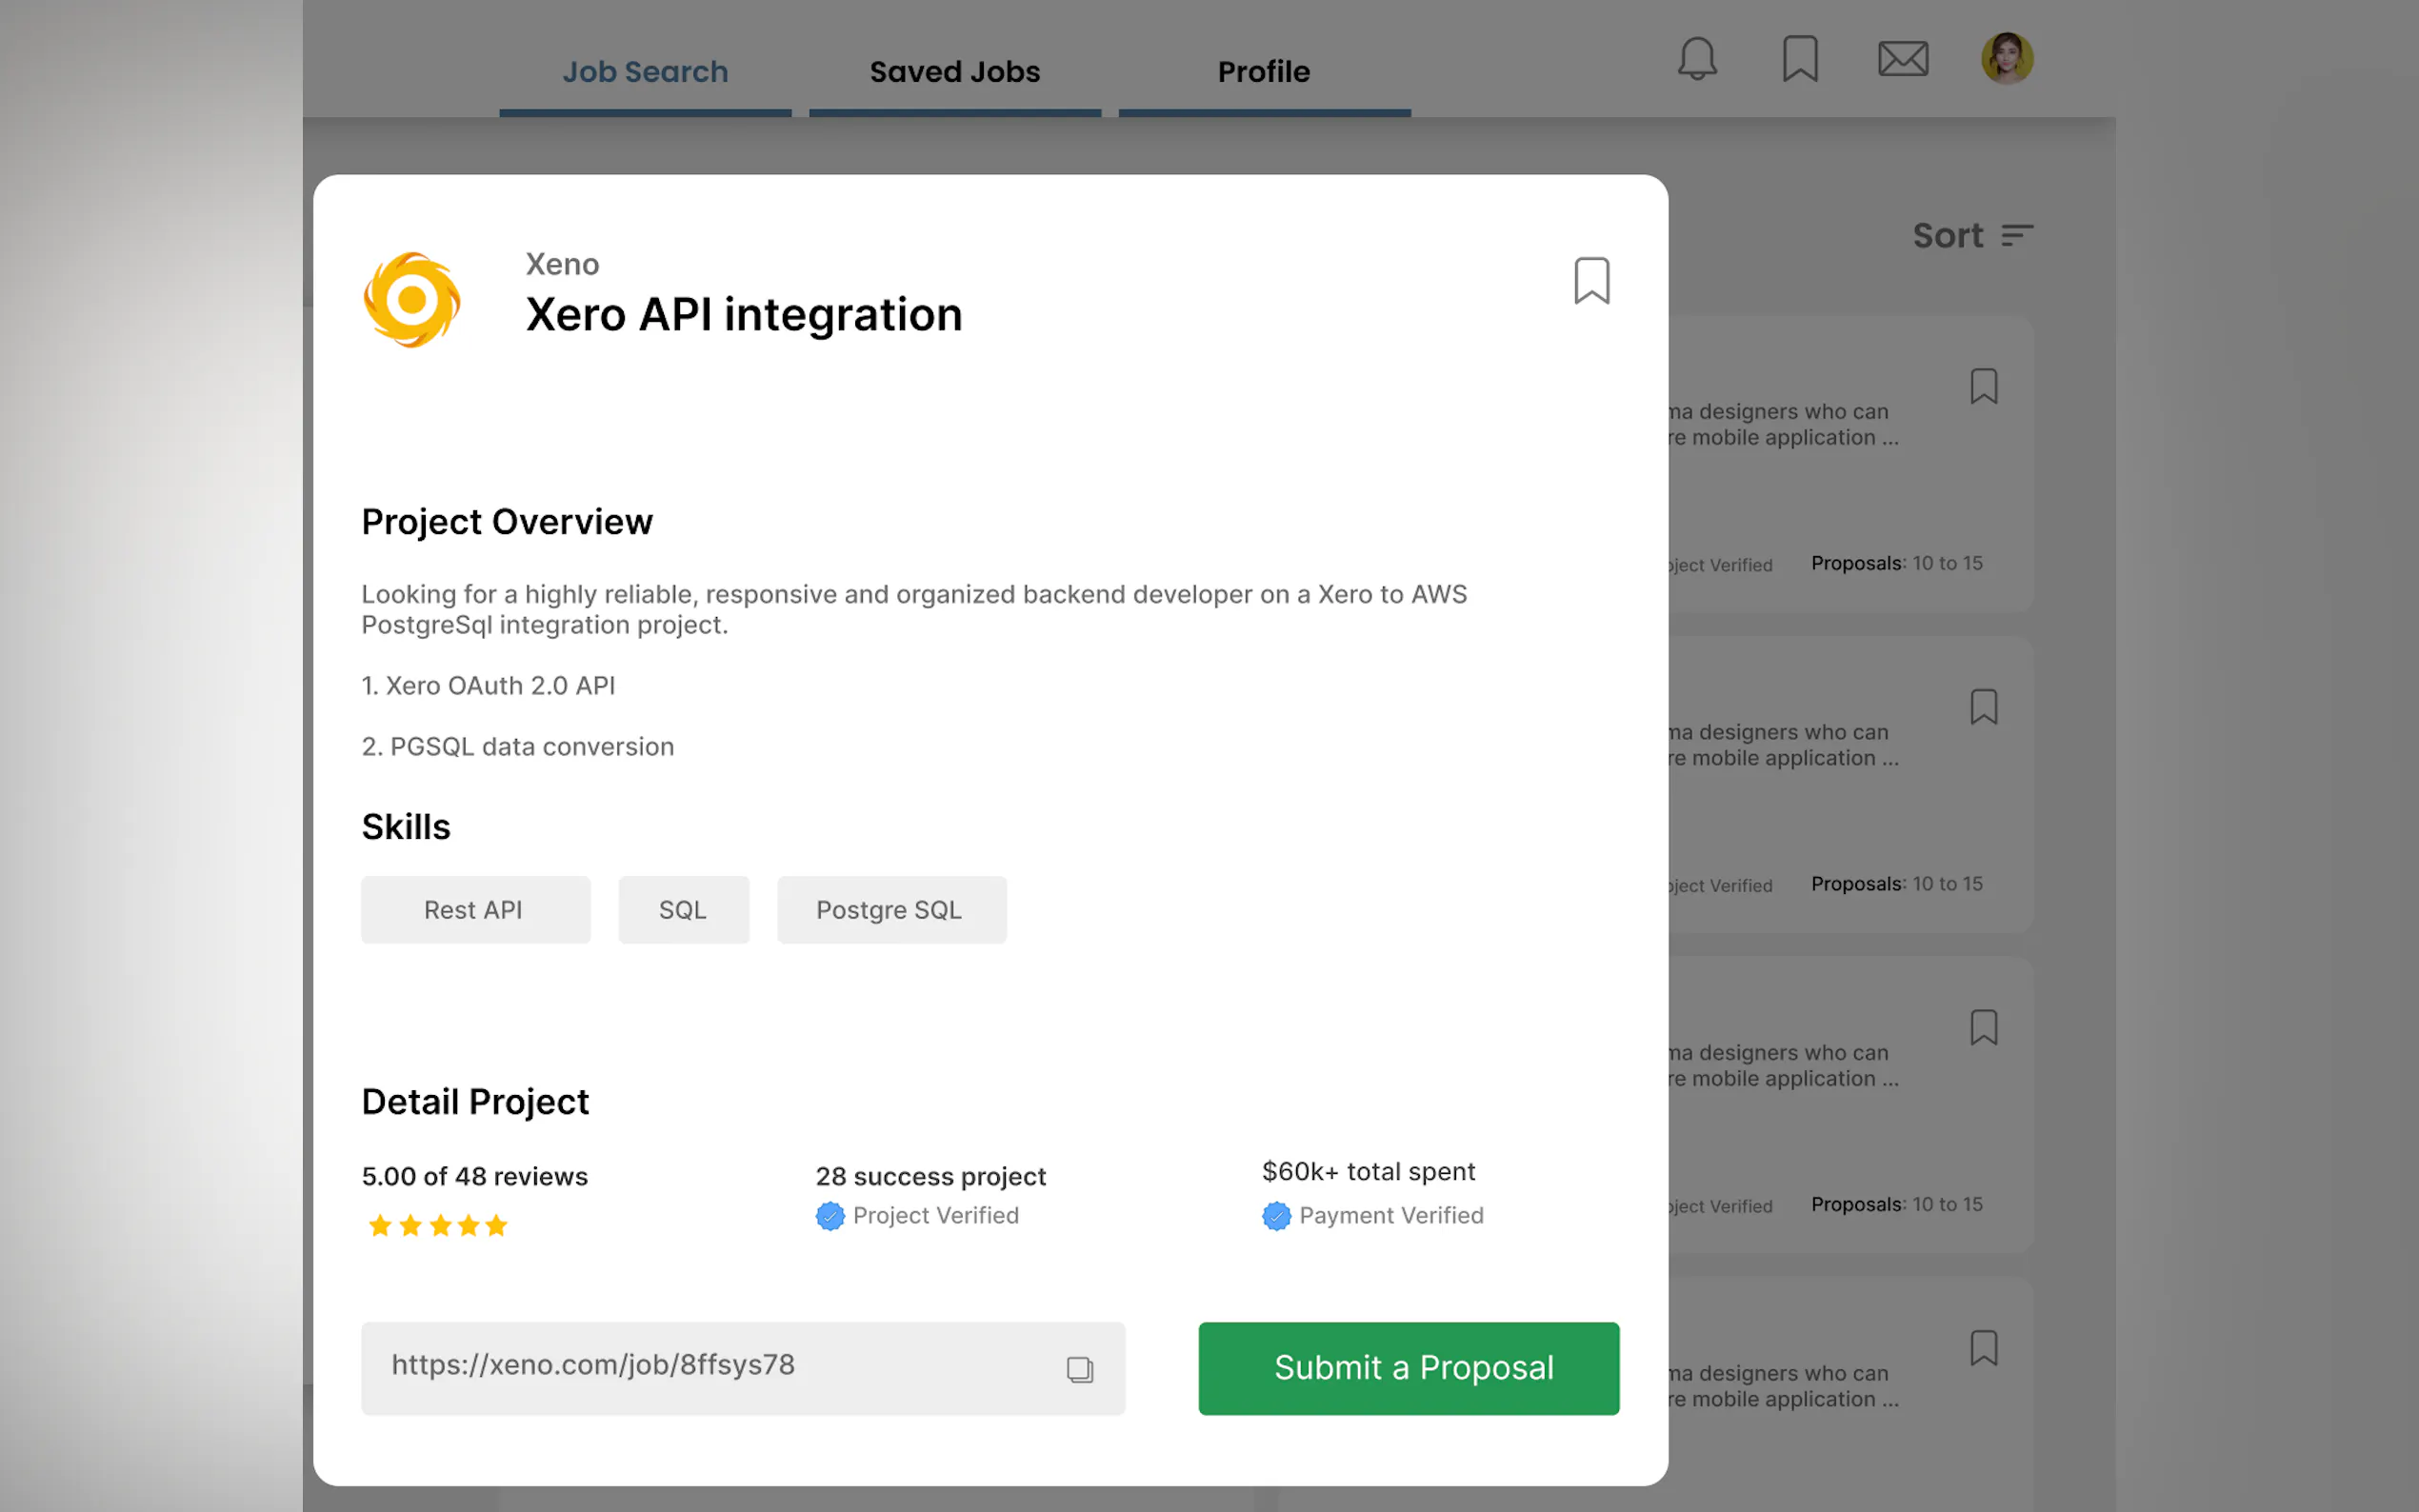Open the Sort options
2419x1512 pixels.
point(1971,236)
